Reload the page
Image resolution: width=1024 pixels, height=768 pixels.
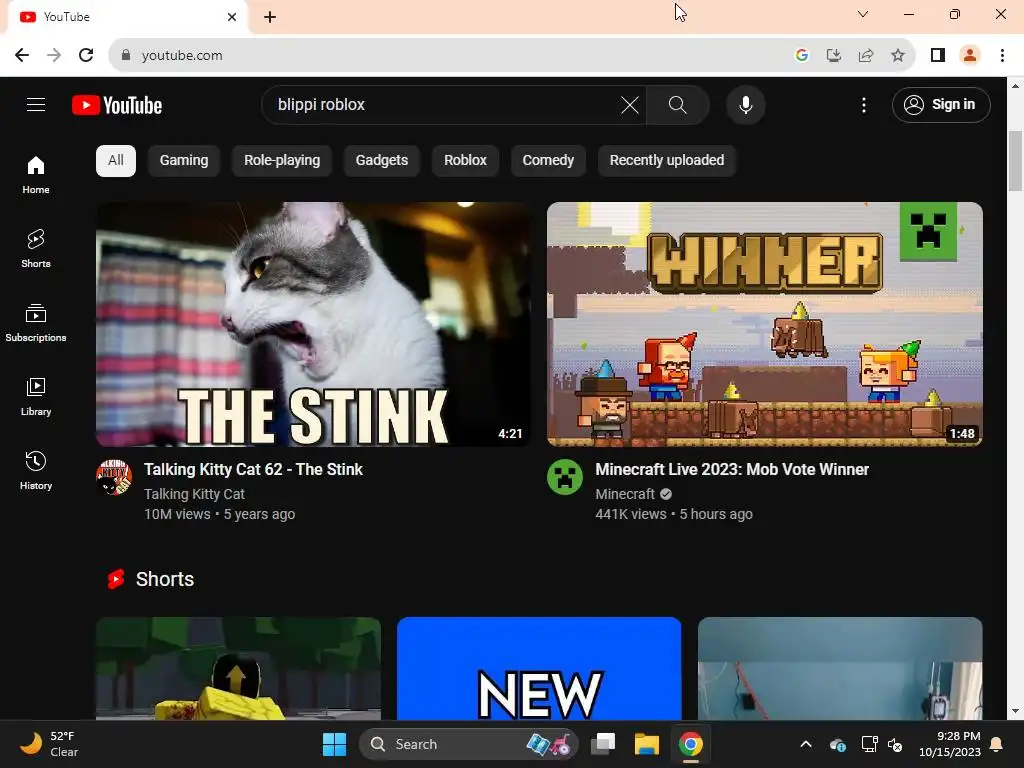[x=86, y=56]
